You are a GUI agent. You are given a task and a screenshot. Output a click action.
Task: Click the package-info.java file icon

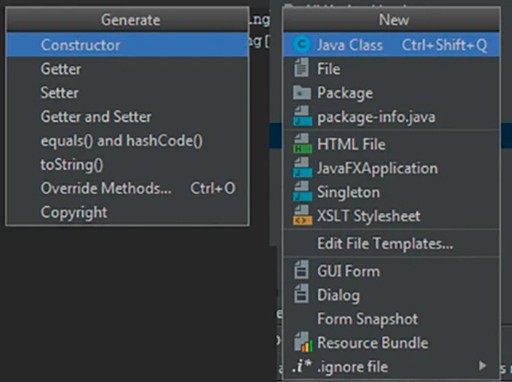coord(302,116)
